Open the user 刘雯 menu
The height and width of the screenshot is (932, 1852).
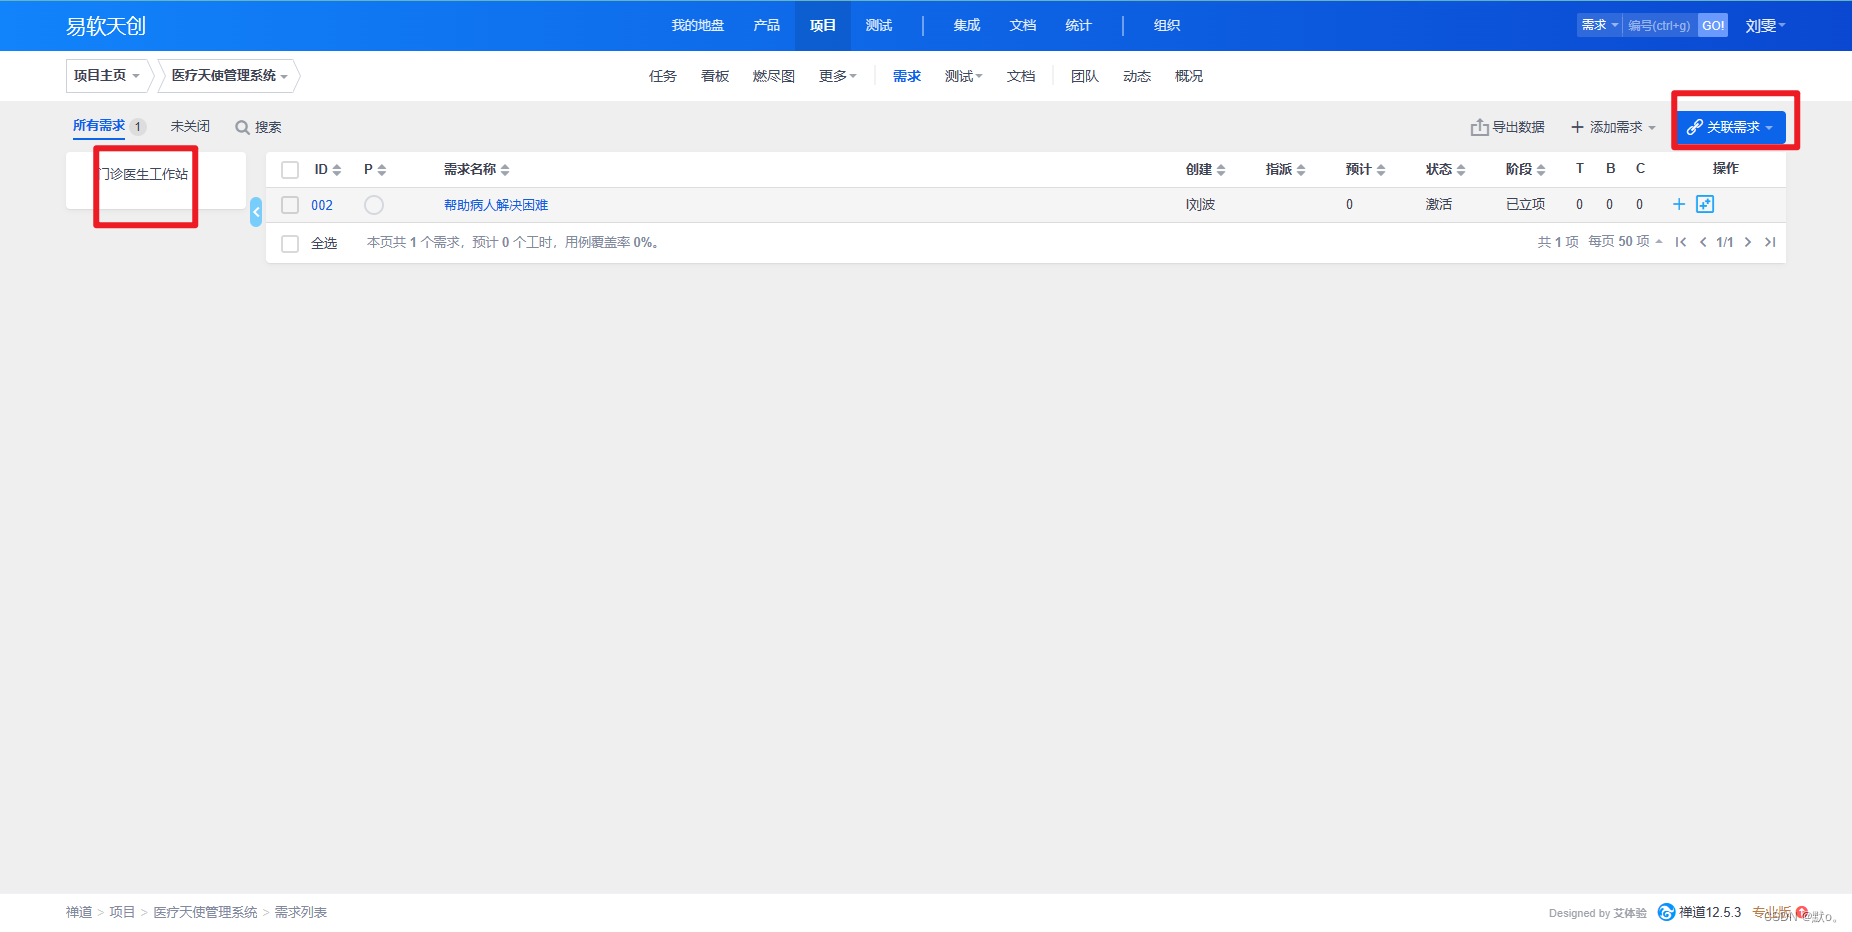click(1765, 26)
